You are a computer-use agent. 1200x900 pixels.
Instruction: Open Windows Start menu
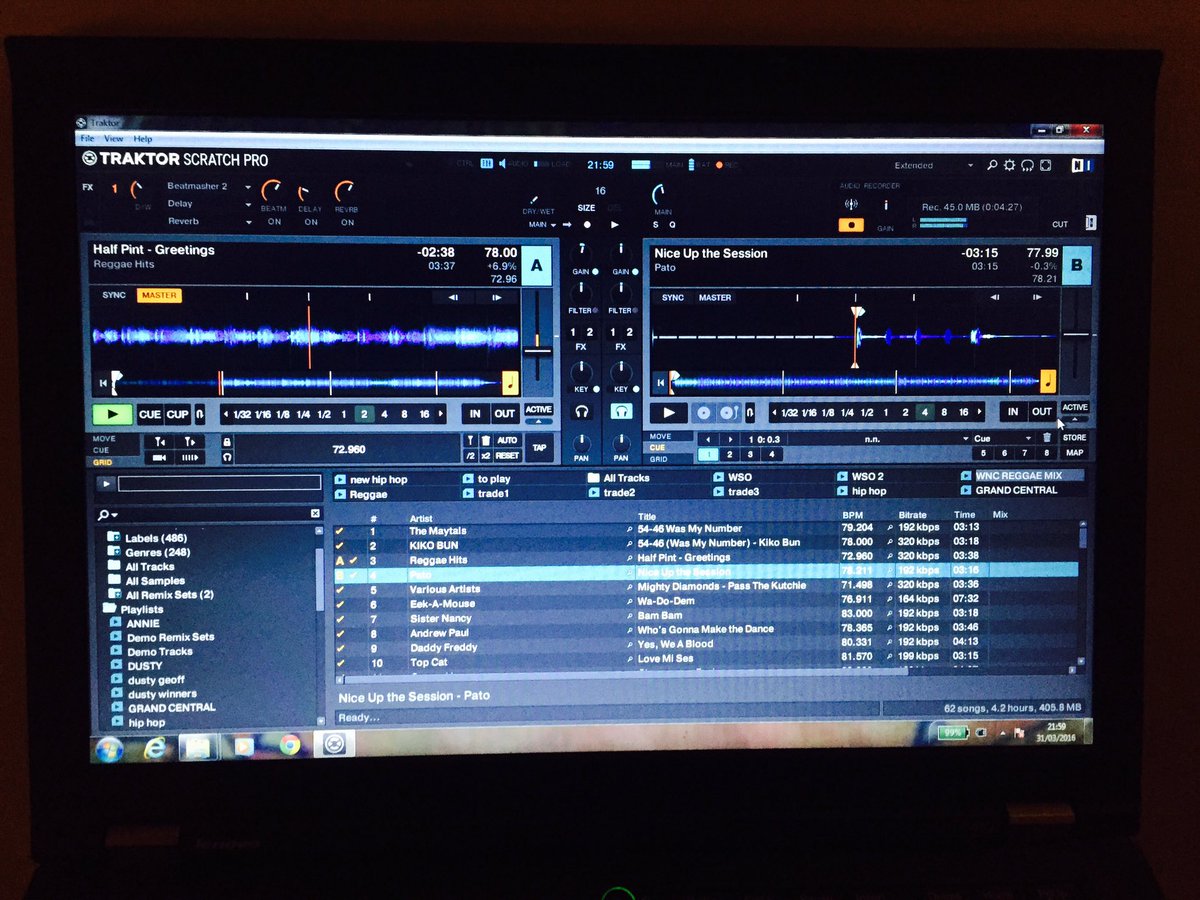coord(108,748)
